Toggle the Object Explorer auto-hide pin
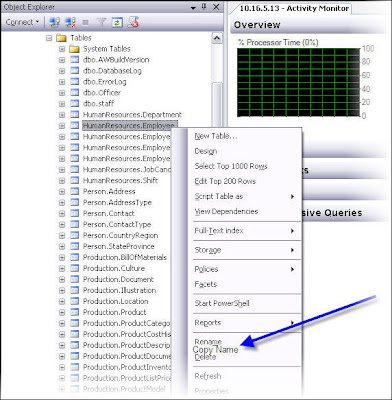The image size is (392, 400). click(x=204, y=7)
